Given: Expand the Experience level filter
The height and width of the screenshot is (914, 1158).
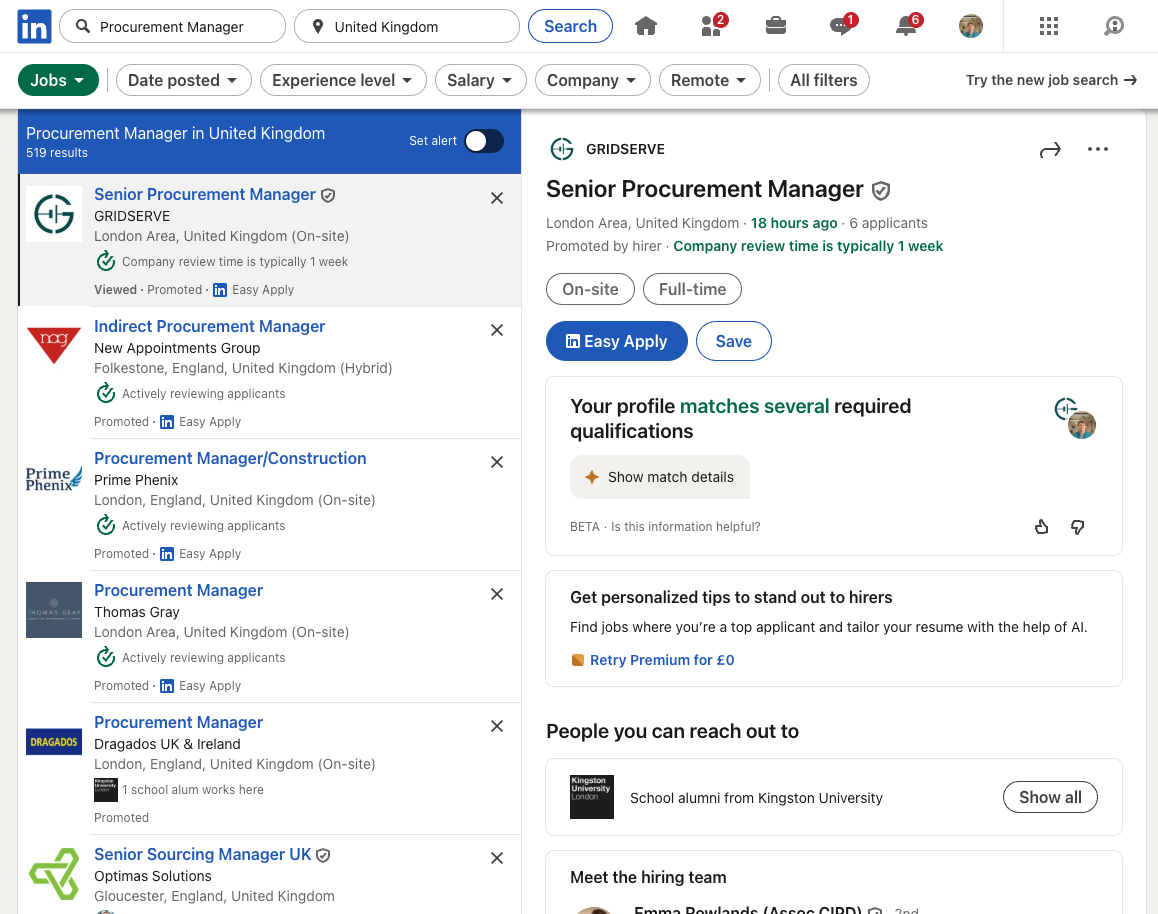Looking at the screenshot, I should click(343, 80).
